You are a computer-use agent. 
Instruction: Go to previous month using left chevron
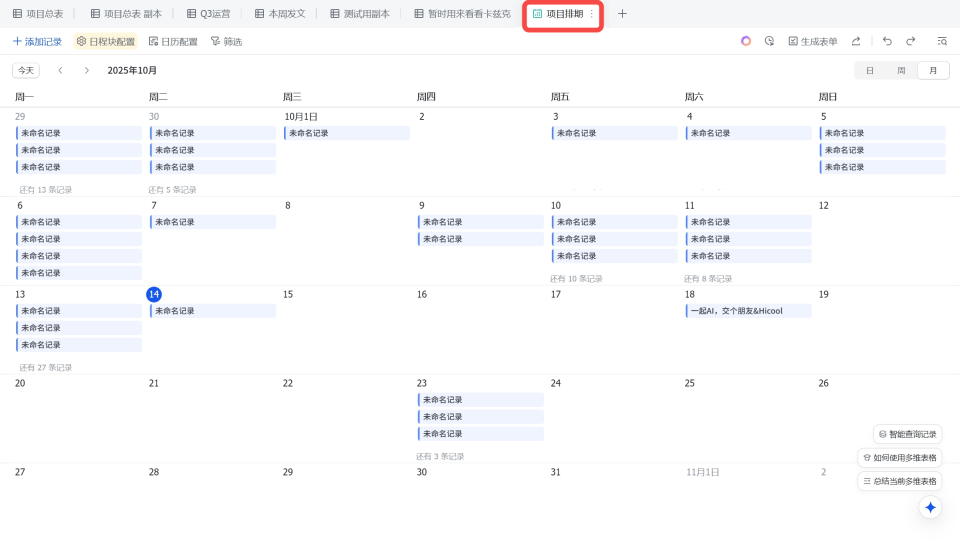(x=60, y=70)
